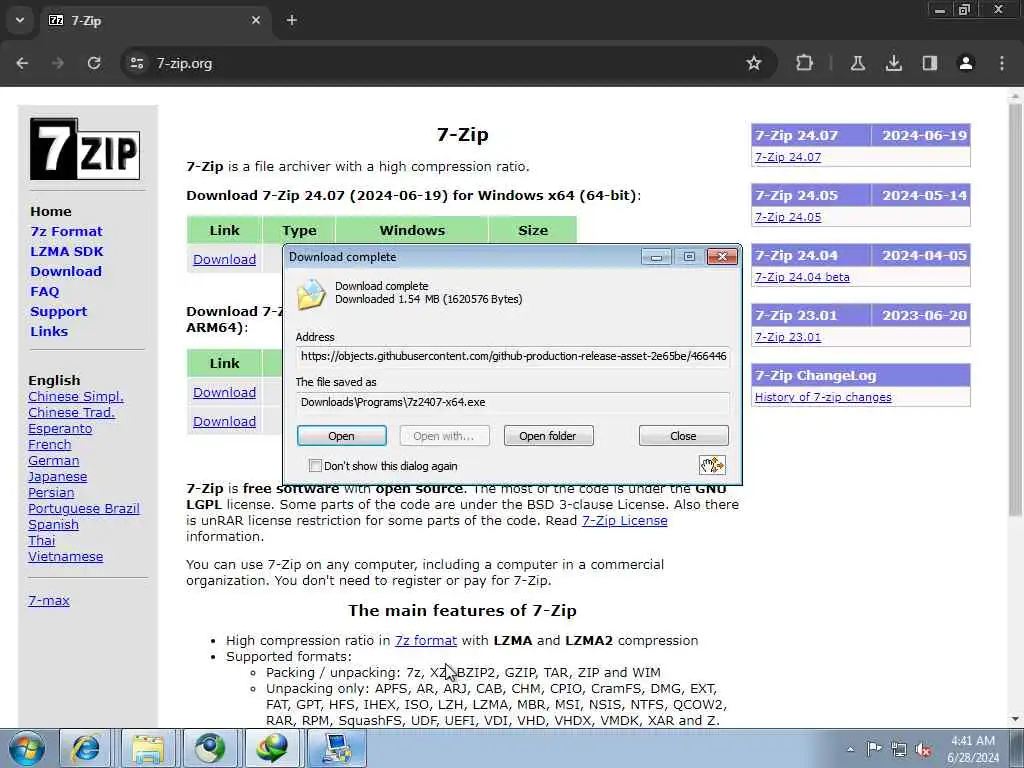This screenshot has height=768, width=1024.
Task: Open the round browser icon on the taskbar
Action: [x=210, y=748]
